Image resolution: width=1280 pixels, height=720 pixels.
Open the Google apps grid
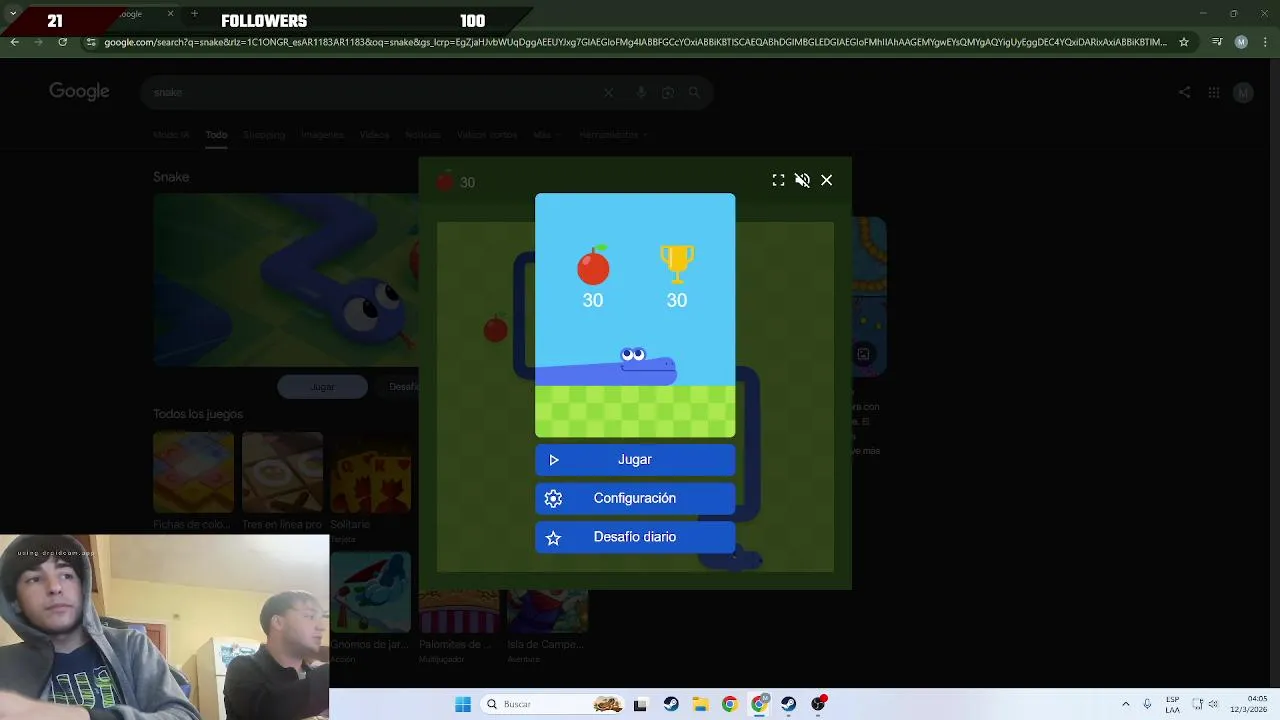[1214, 92]
